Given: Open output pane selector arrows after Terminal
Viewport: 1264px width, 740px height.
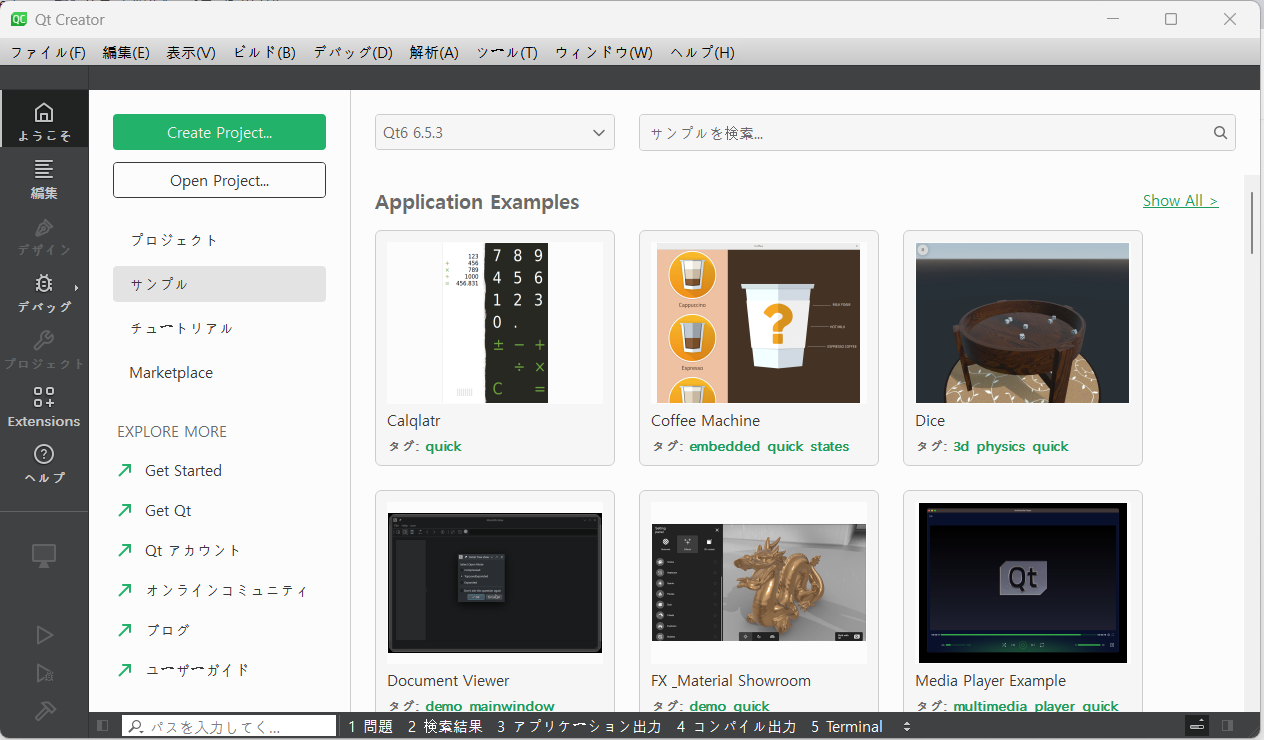Looking at the screenshot, I should (907, 726).
